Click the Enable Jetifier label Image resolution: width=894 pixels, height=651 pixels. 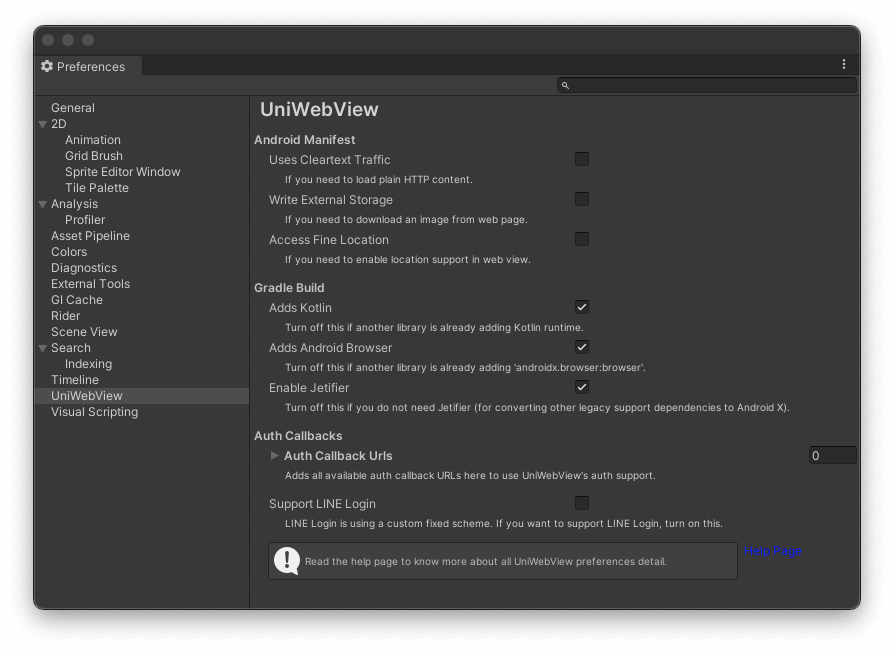click(309, 388)
